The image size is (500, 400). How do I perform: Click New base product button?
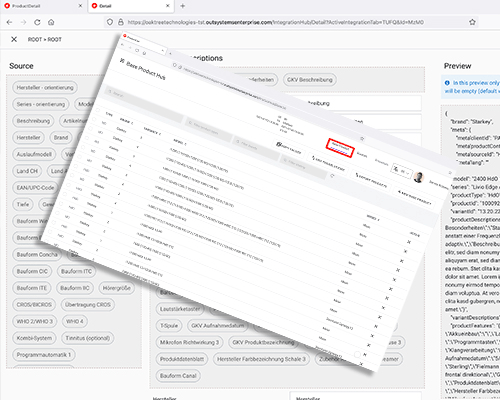pyautogui.click(x=415, y=198)
